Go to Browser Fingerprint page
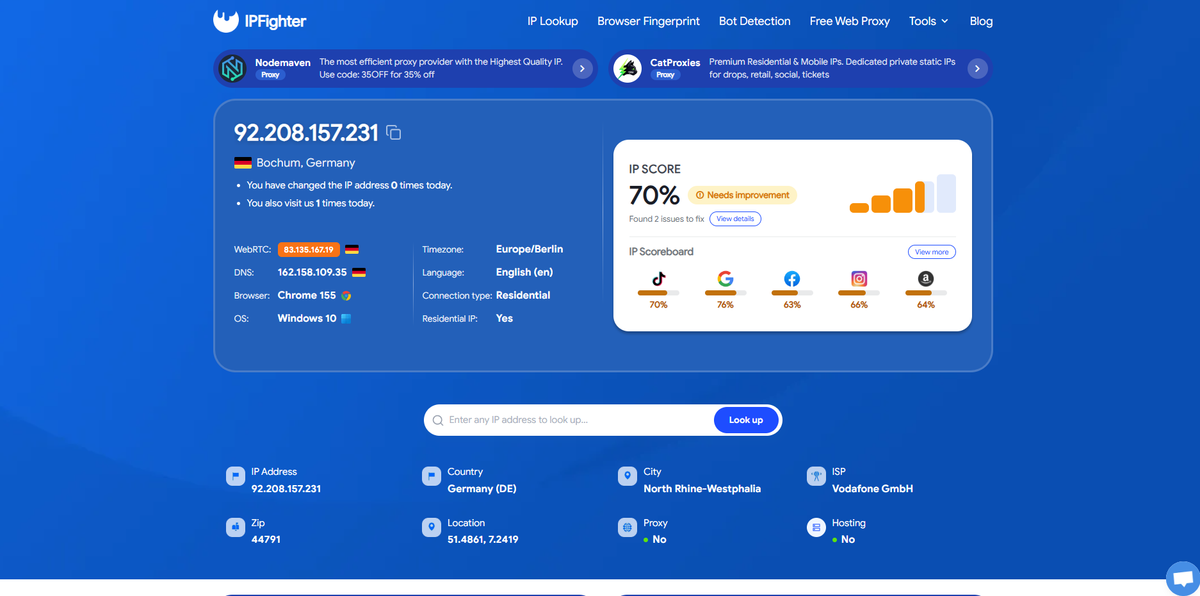Screen dimensions: 1200x596 coord(649,21)
